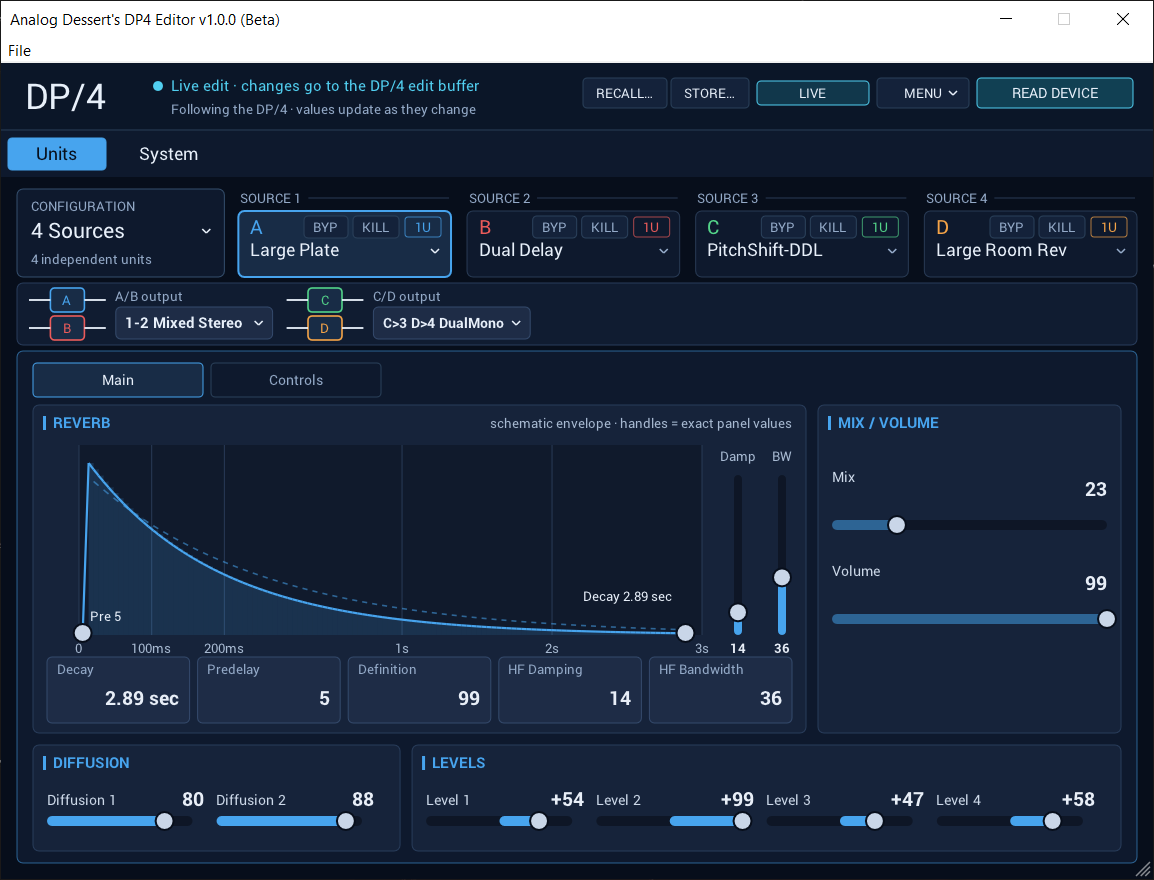Click the Predelay value box

tap(269, 690)
